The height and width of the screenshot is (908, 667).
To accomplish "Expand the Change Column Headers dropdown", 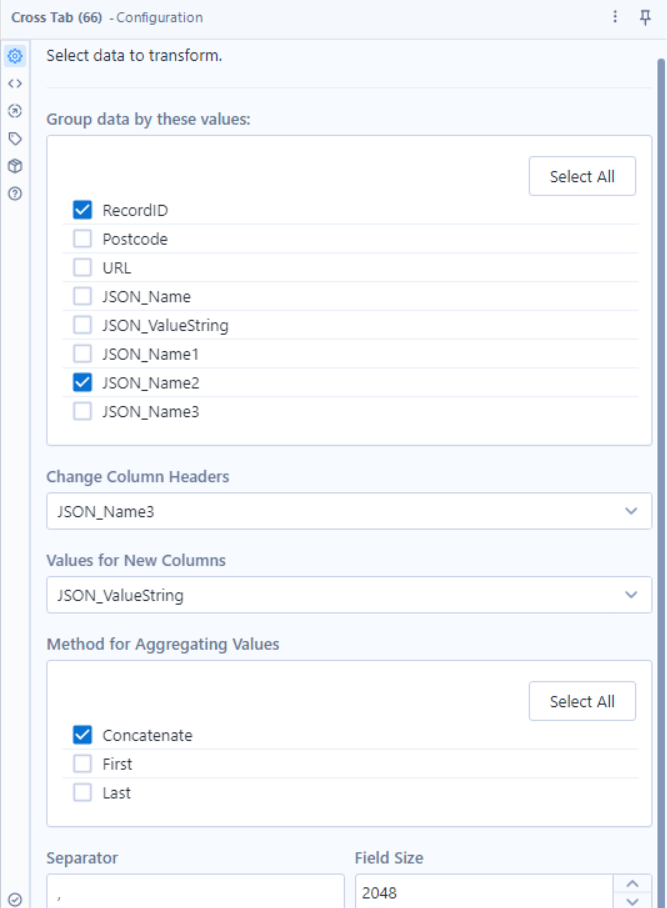I will pos(349,511).
